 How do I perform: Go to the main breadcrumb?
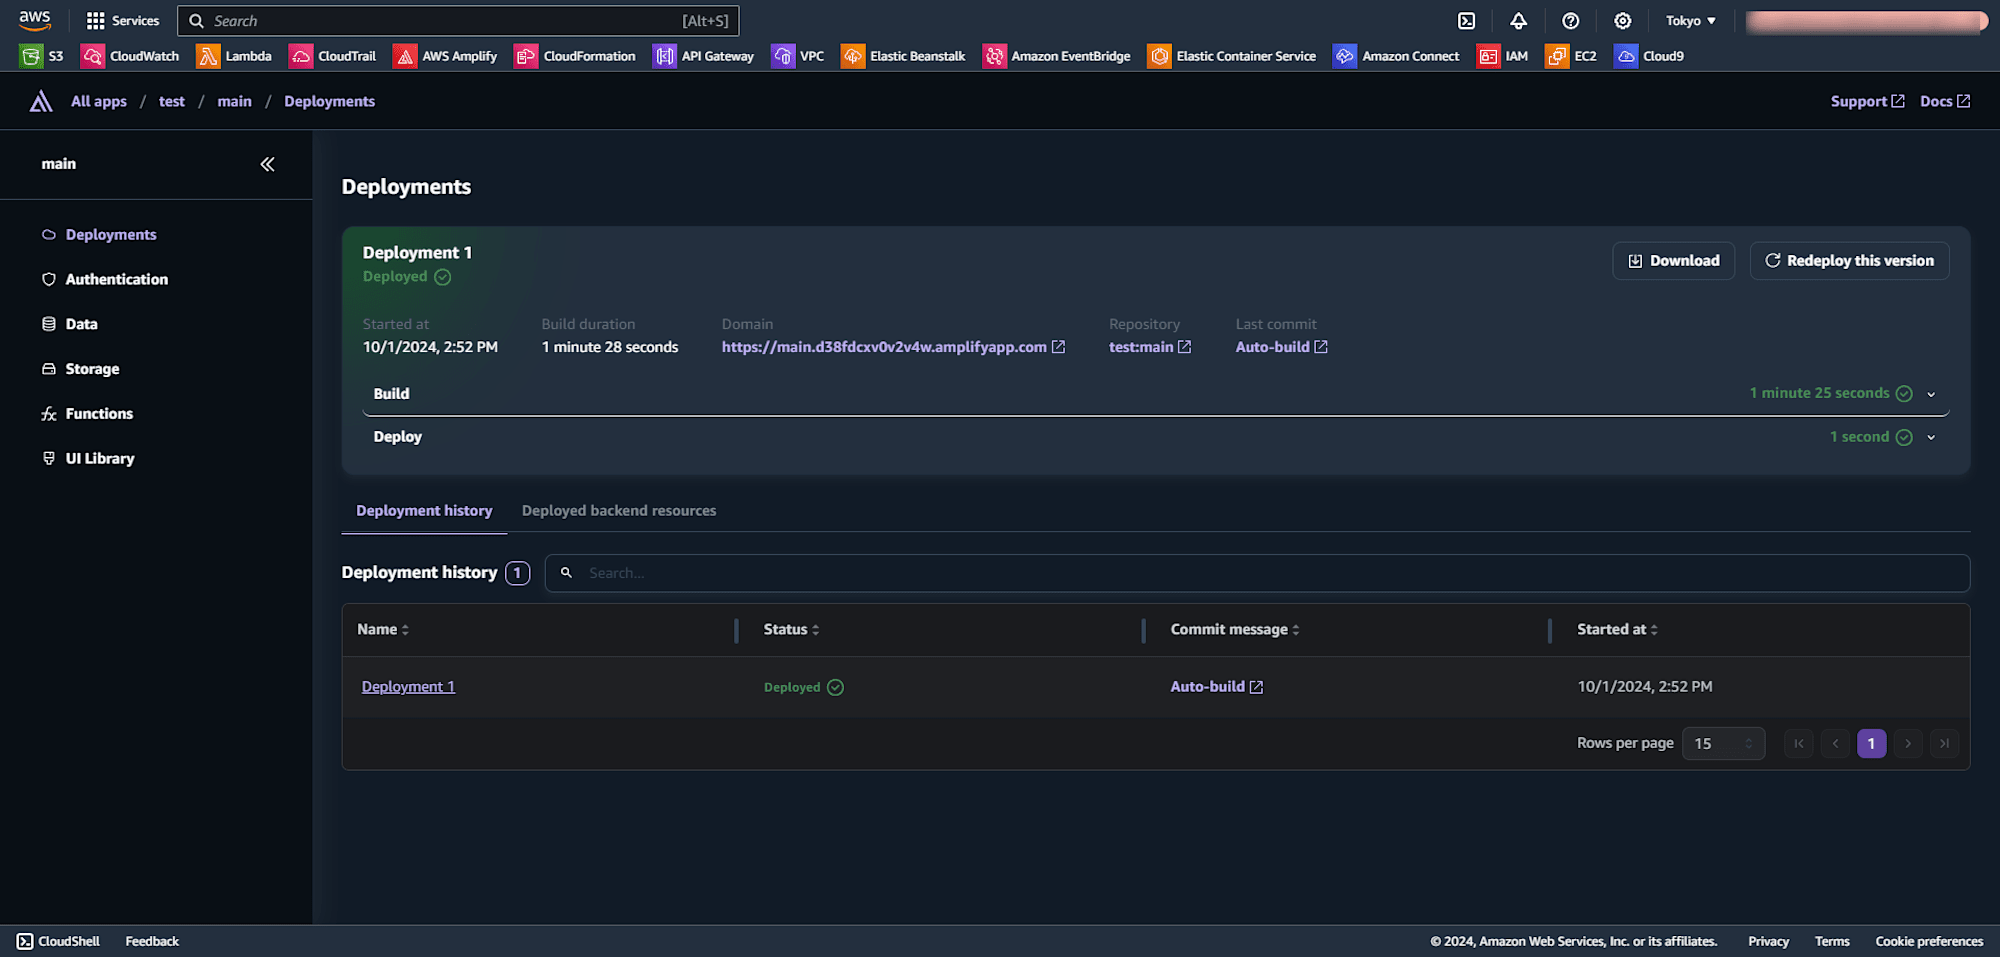pyautogui.click(x=234, y=101)
